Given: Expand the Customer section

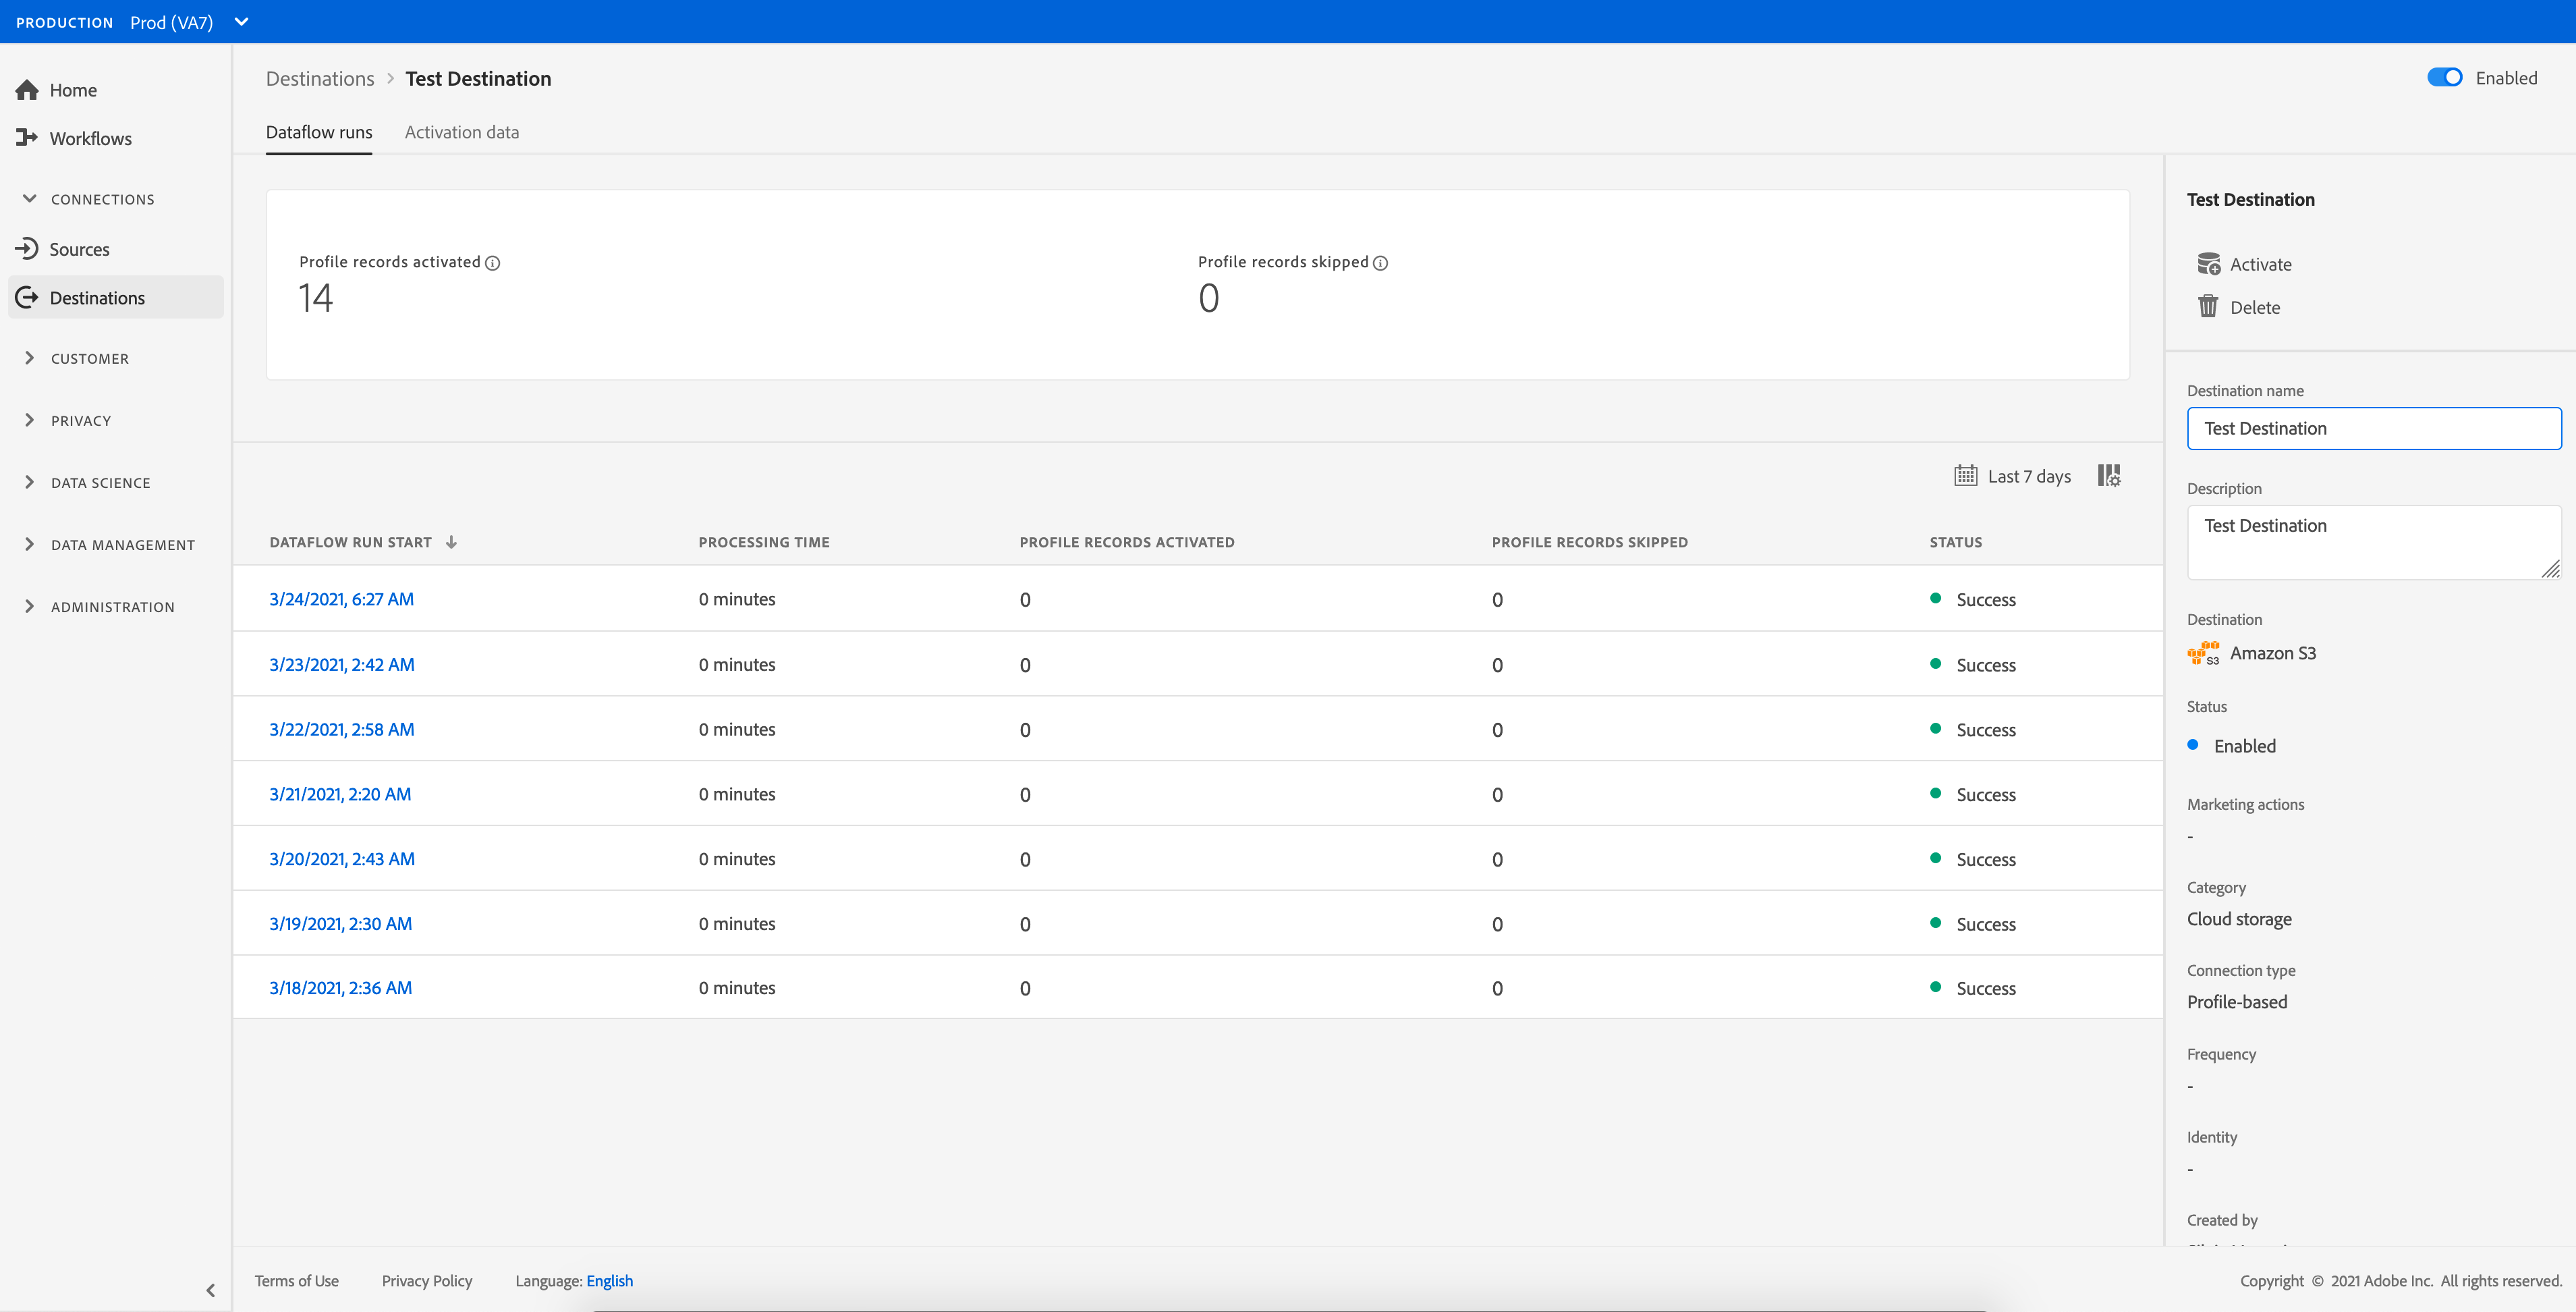Looking at the screenshot, I should 89,359.
